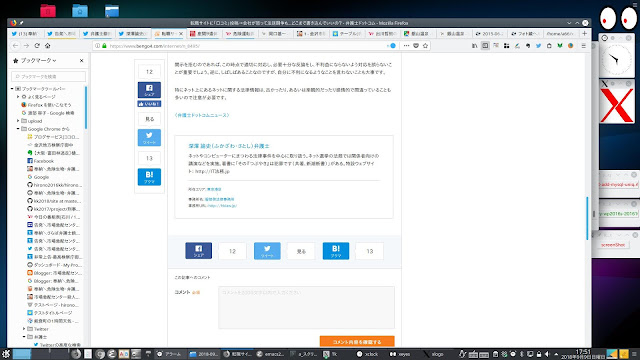Screen dimensions: 640x360
Task: Collapse the Google Chrome から folder
Action: [18, 129]
